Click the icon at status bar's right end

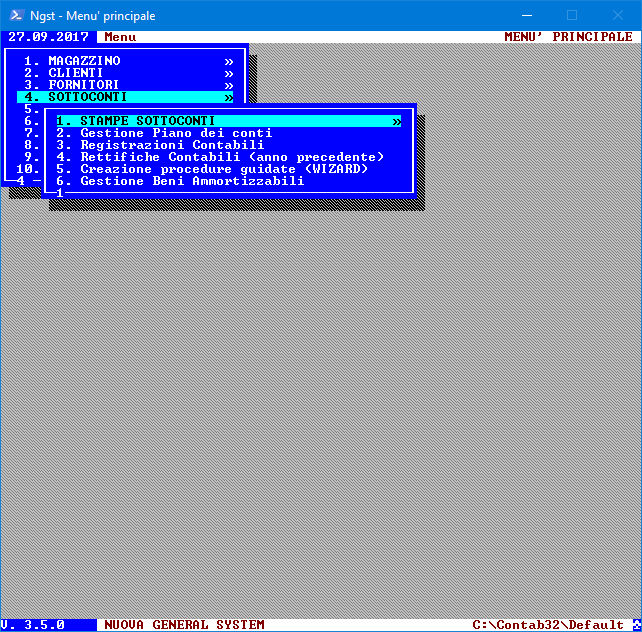(x=635, y=625)
